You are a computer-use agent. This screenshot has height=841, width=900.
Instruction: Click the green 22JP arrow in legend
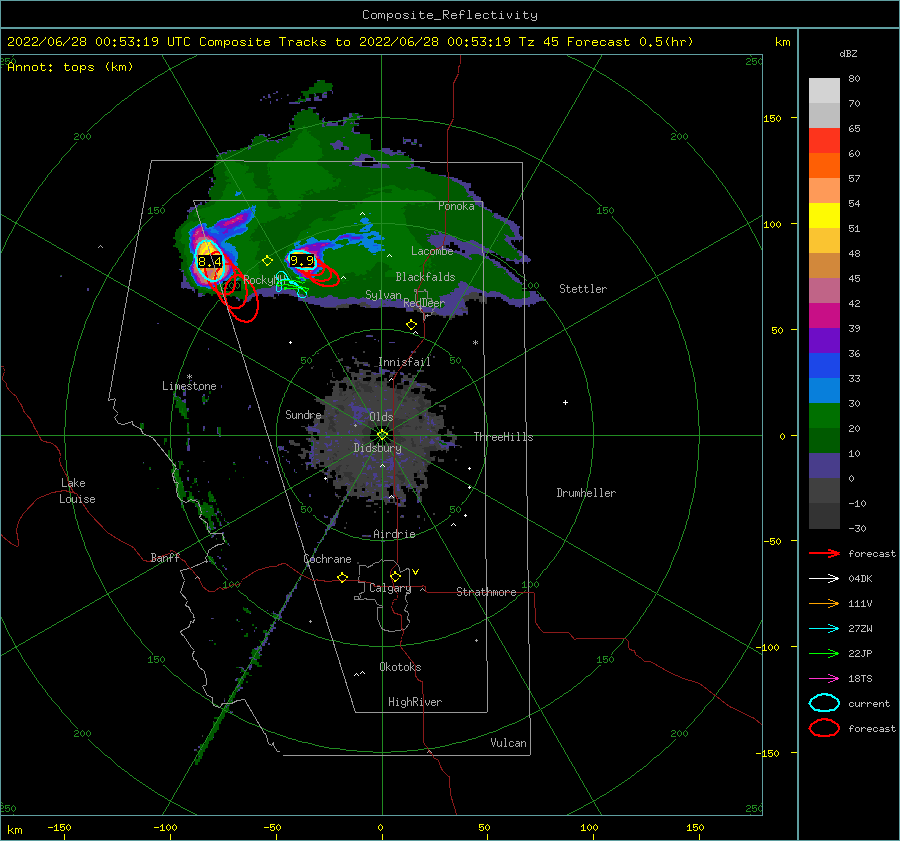pyautogui.click(x=824, y=653)
